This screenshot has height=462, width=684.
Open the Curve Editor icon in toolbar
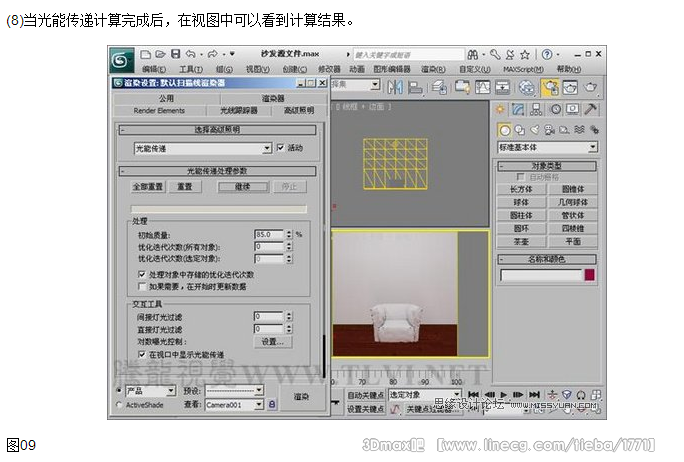[482, 87]
